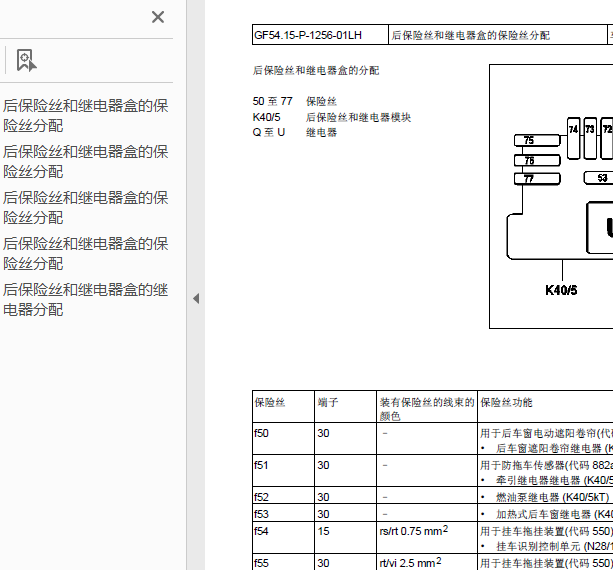The width and height of the screenshot is (613, 570).
Task: Click the K40/5 legend entry text
Action: 267,117
